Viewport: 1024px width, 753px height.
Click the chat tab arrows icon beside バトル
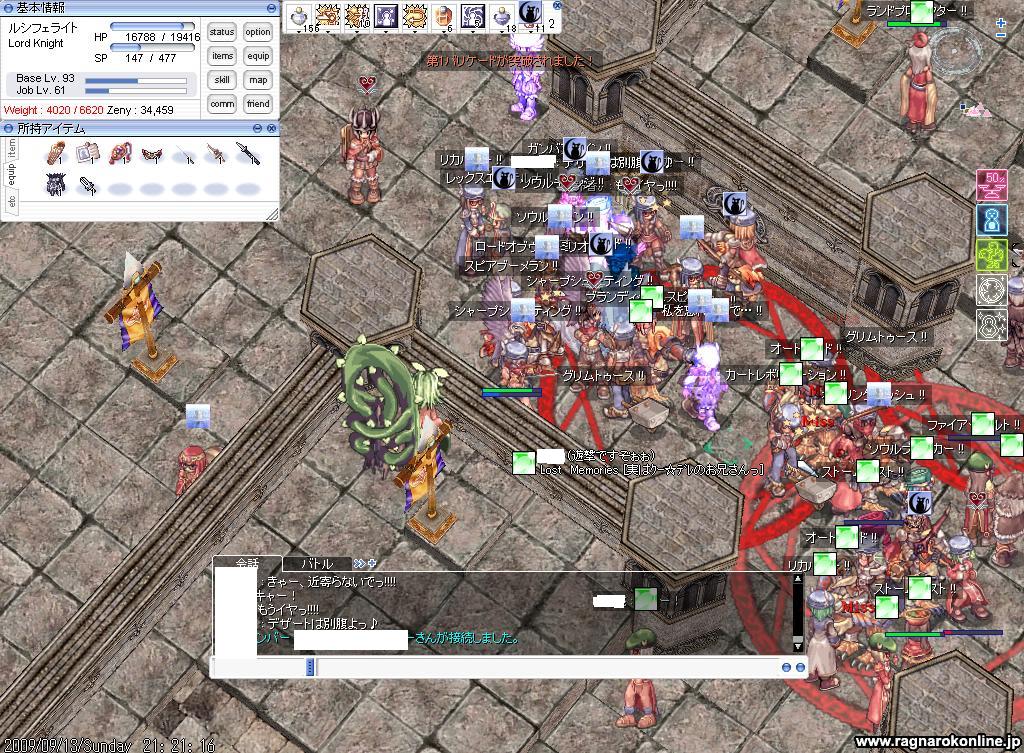(x=359, y=563)
